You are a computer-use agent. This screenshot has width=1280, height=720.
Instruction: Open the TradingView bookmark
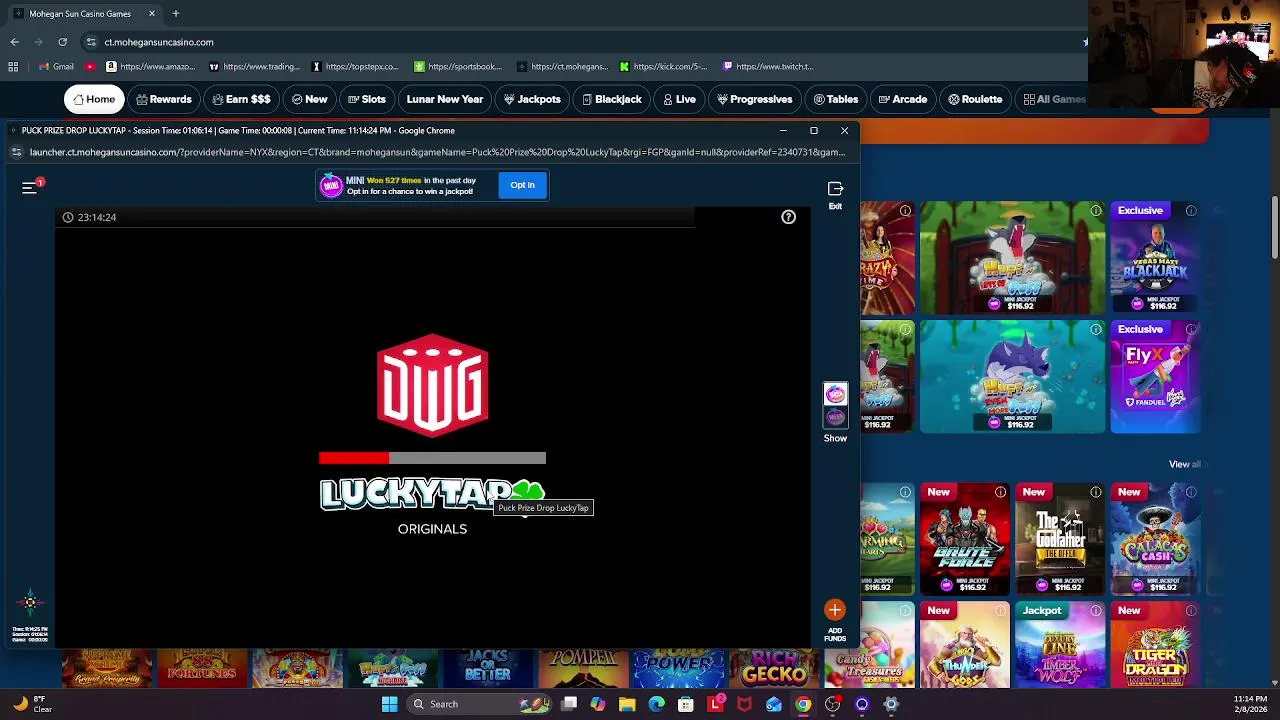[254, 67]
